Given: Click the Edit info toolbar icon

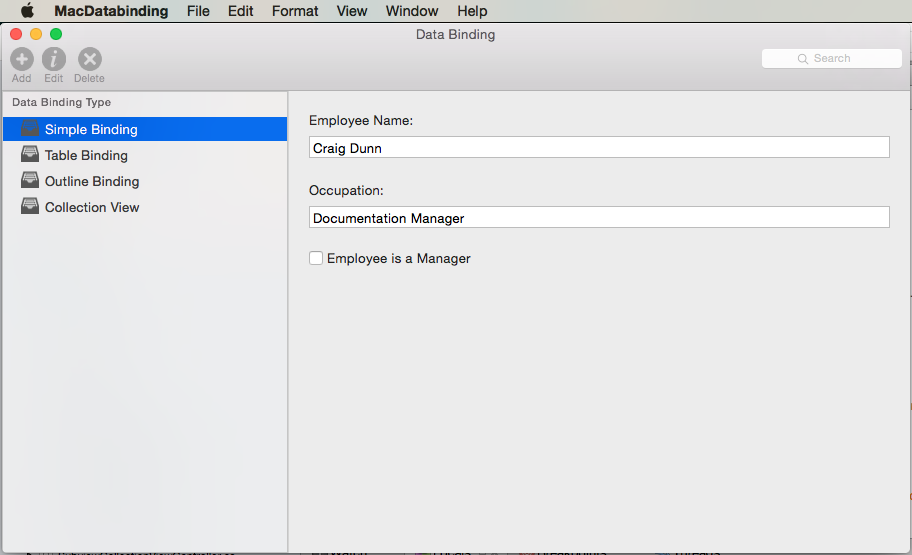Looking at the screenshot, I should pos(54,59).
